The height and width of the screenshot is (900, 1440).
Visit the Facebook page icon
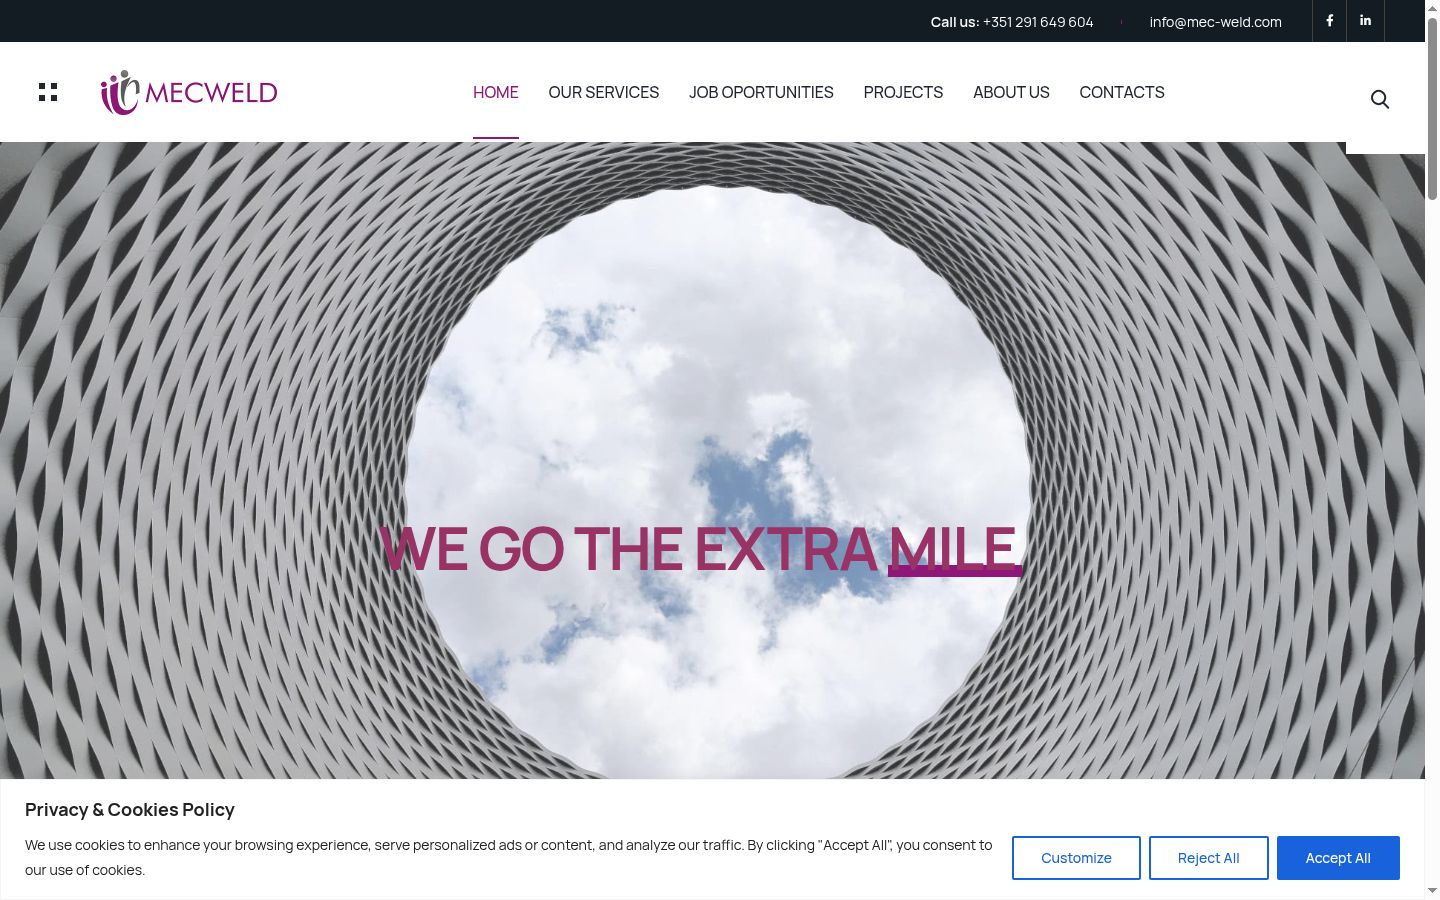pyautogui.click(x=1329, y=20)
